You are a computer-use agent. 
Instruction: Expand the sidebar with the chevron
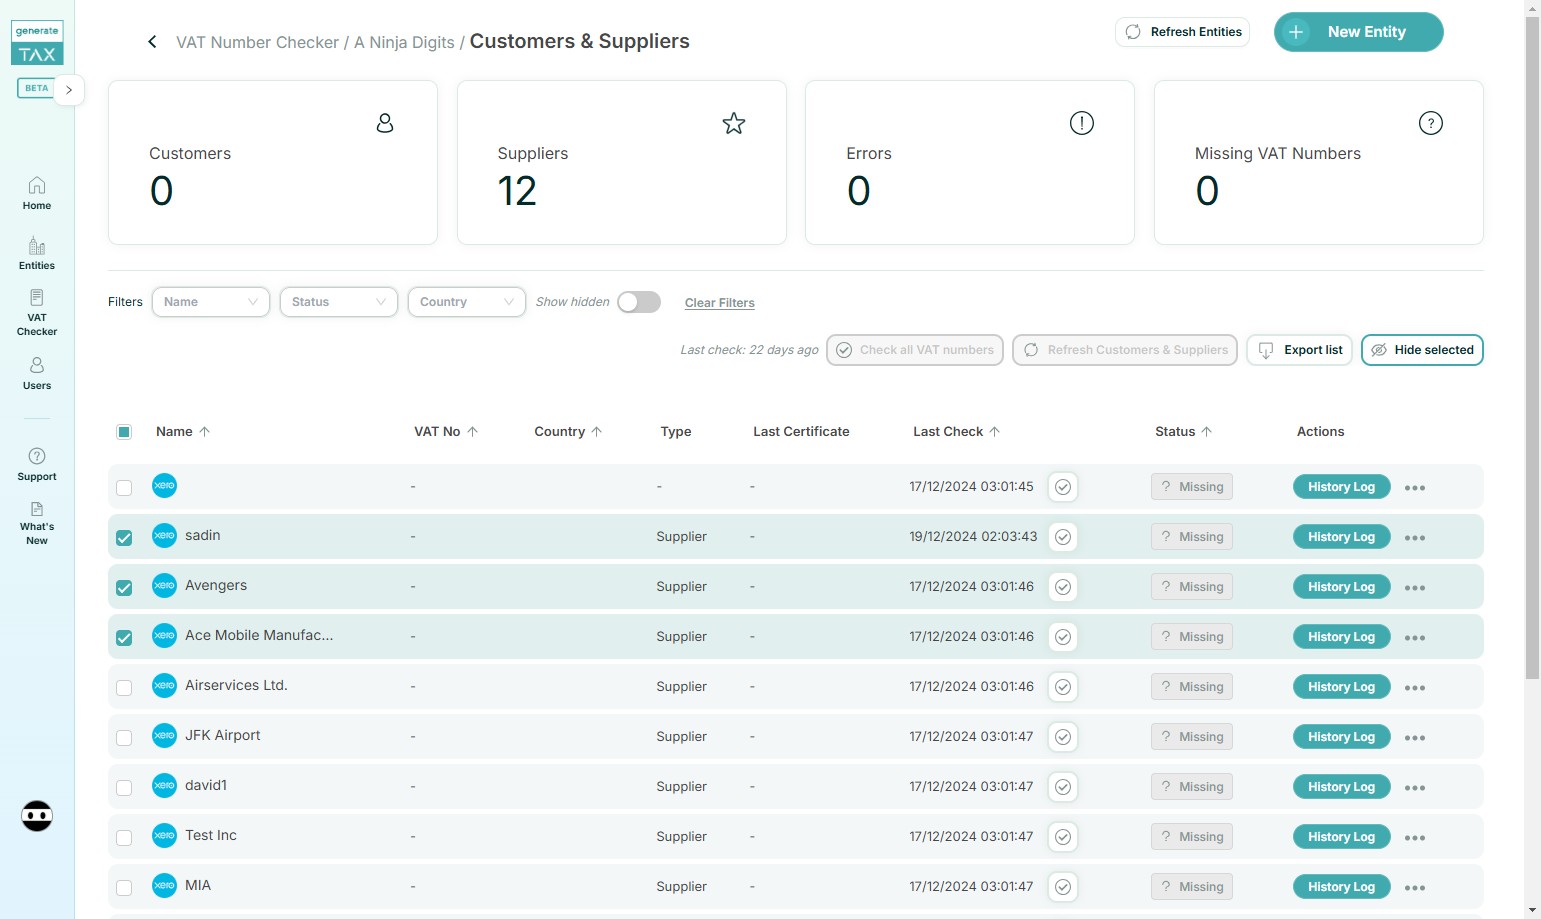69,90
